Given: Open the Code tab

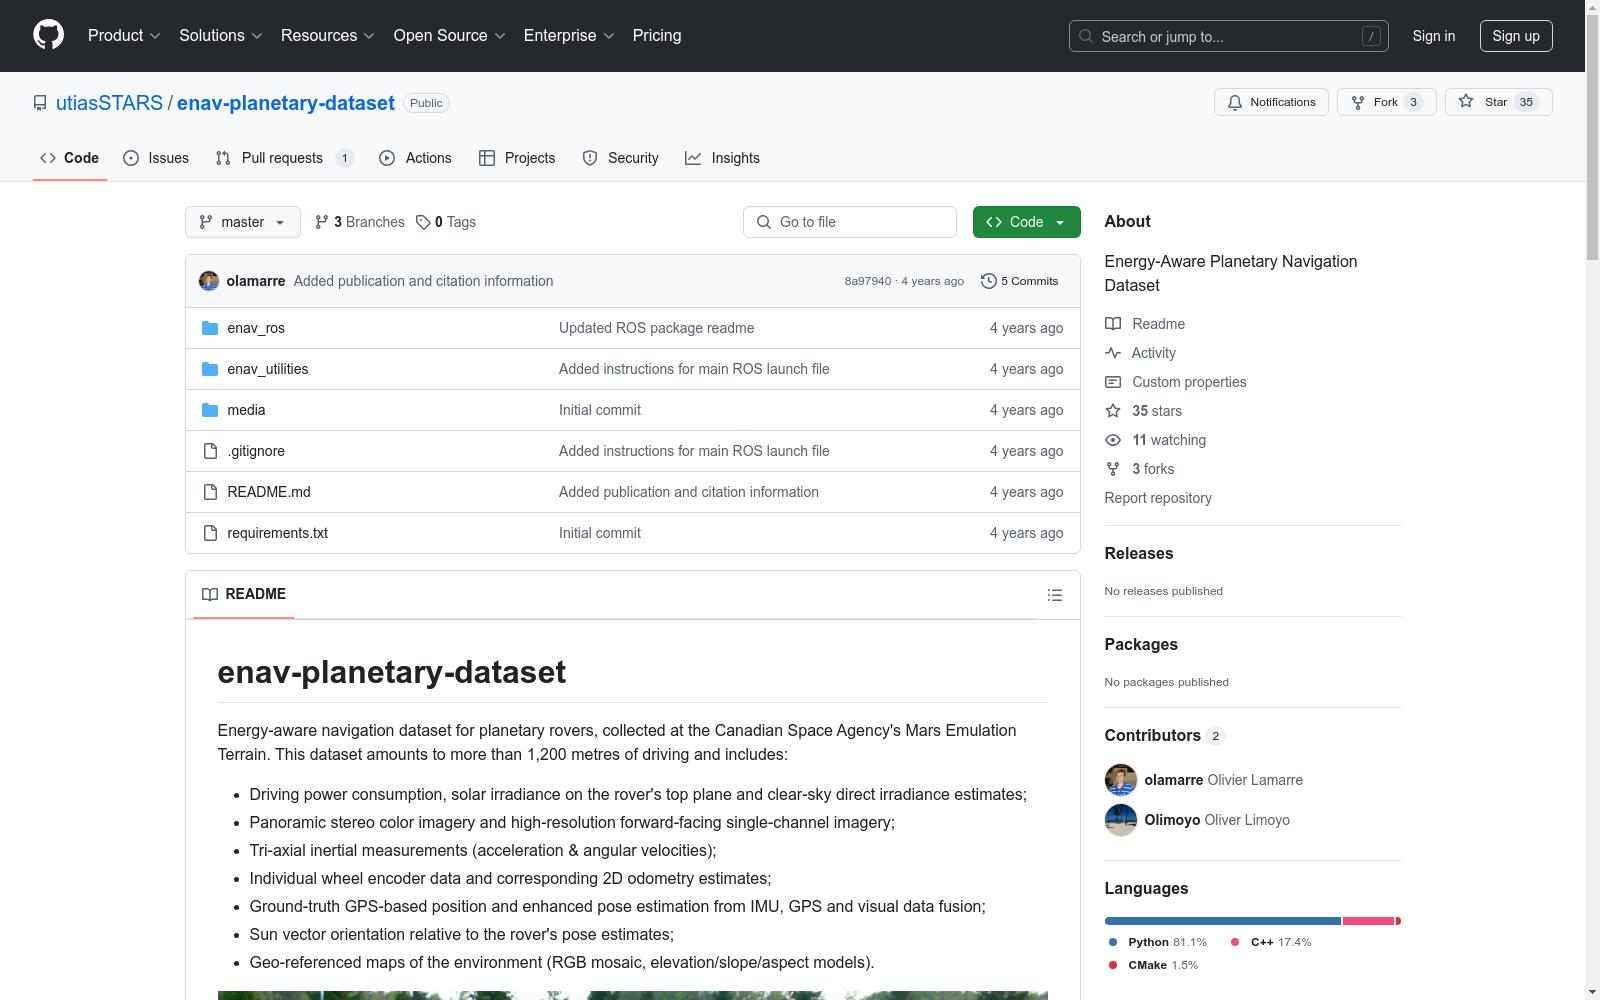Looking at the screenshot, I should point(70,158).
